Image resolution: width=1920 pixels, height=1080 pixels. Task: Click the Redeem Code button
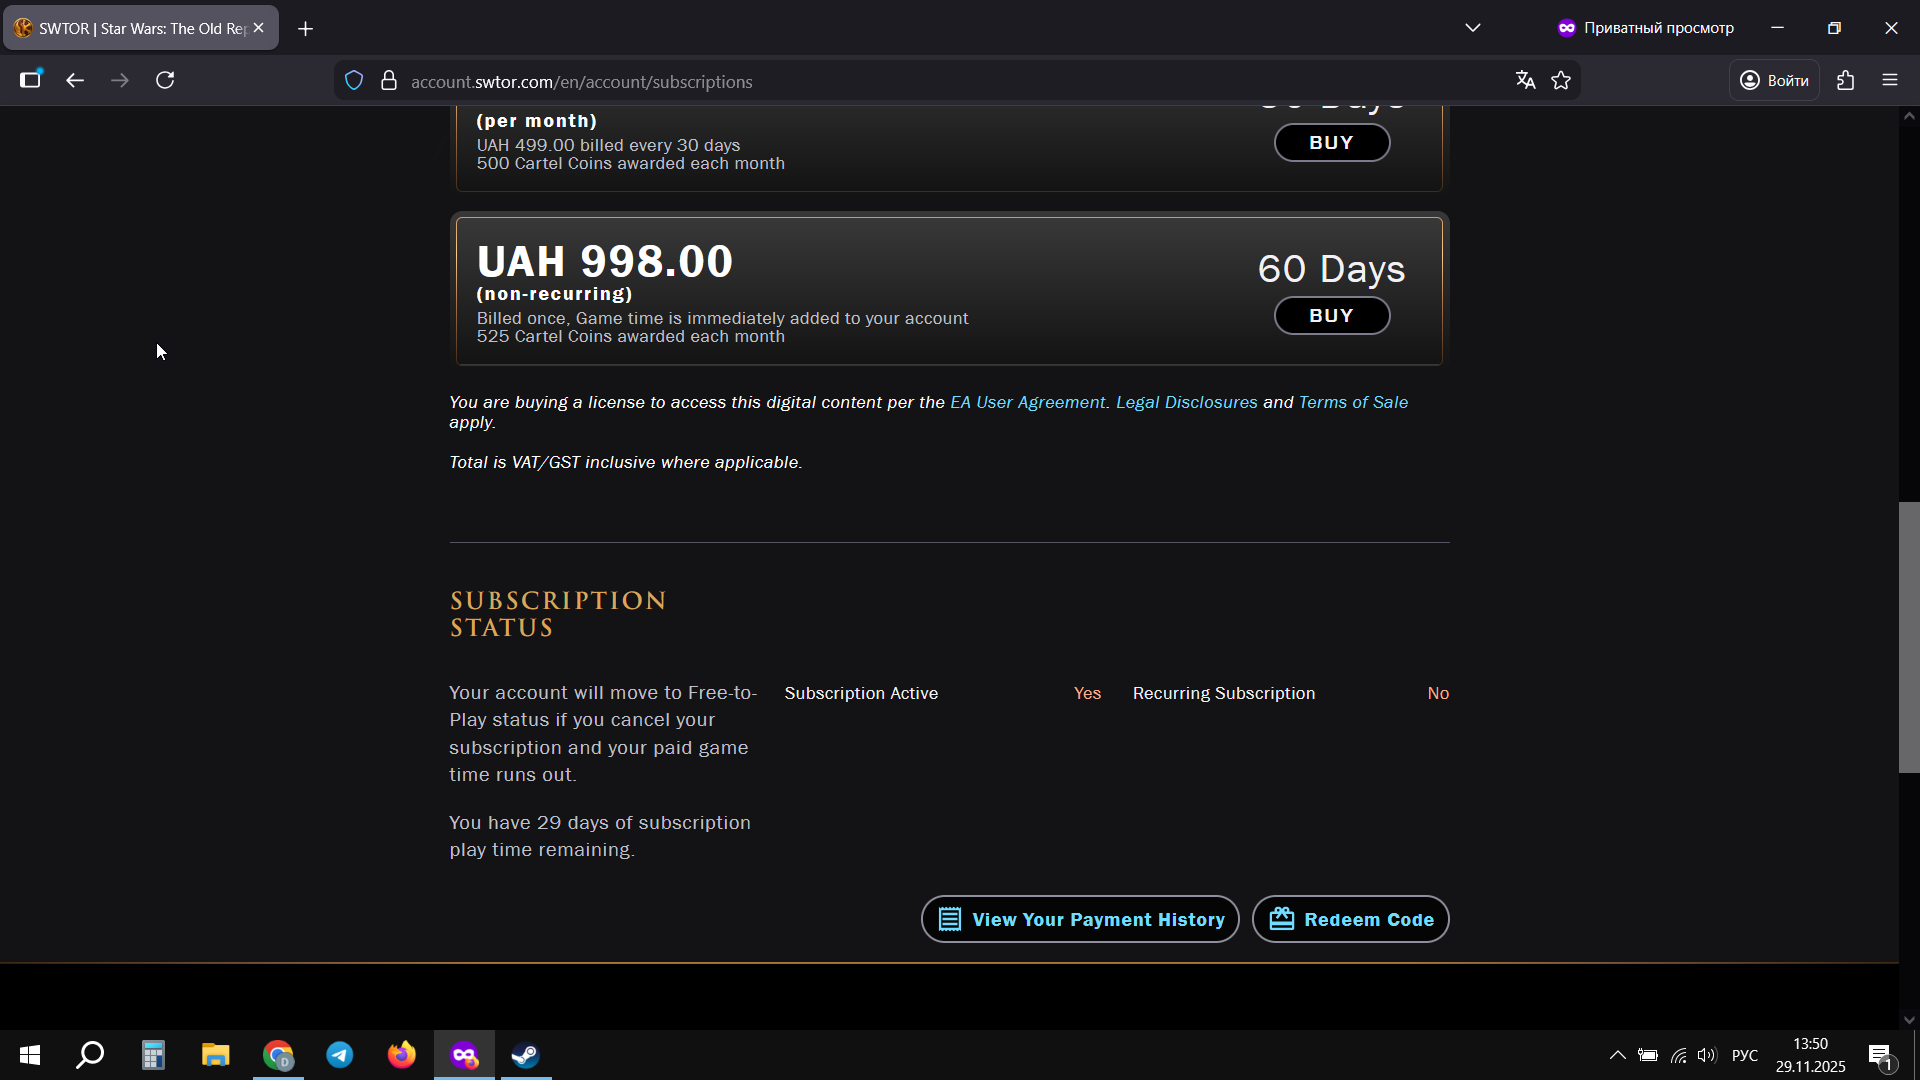point(1350,919)
